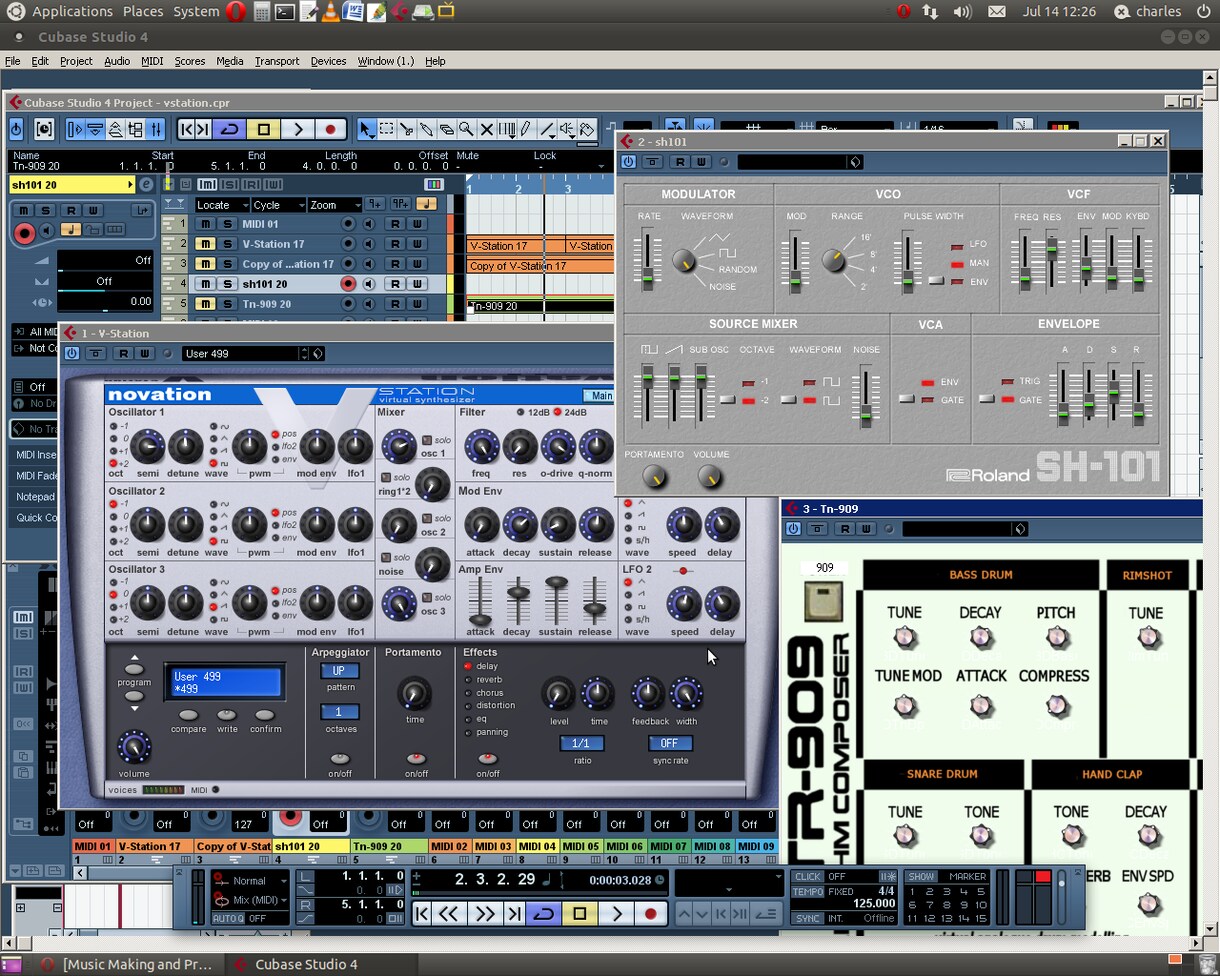Solo the Tn-909 20 track
This screenshot has width=1220, height=976.
point(227,304)
